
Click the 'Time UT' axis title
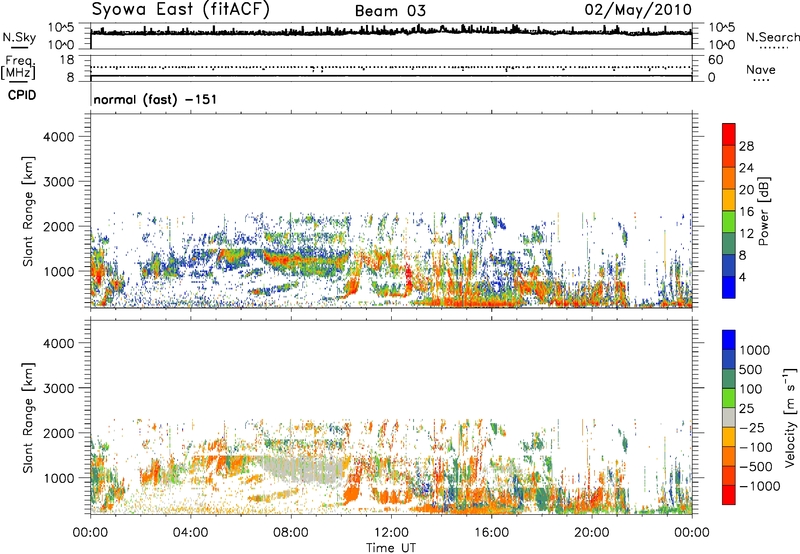point(391,548)
